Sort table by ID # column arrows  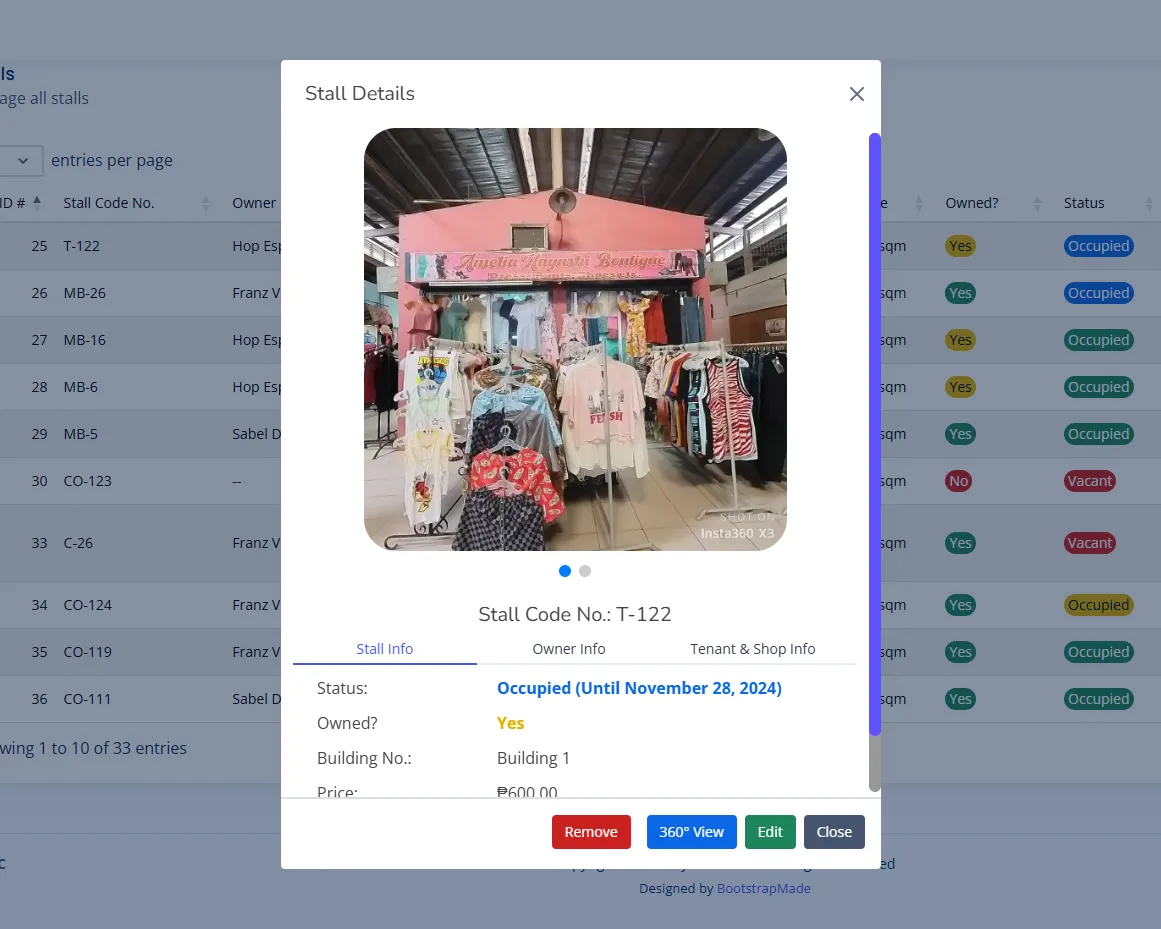tap(37, 203)
